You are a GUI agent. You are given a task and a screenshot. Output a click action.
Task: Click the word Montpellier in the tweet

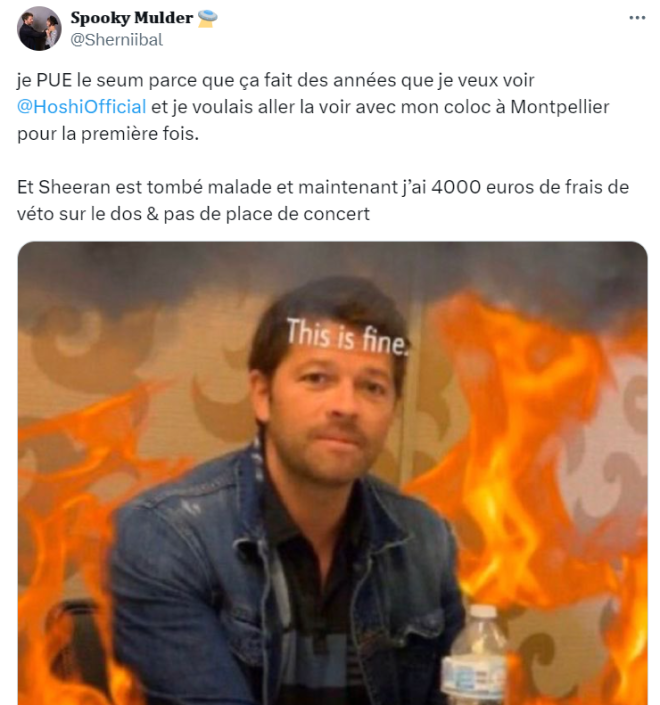pos(560,107)
